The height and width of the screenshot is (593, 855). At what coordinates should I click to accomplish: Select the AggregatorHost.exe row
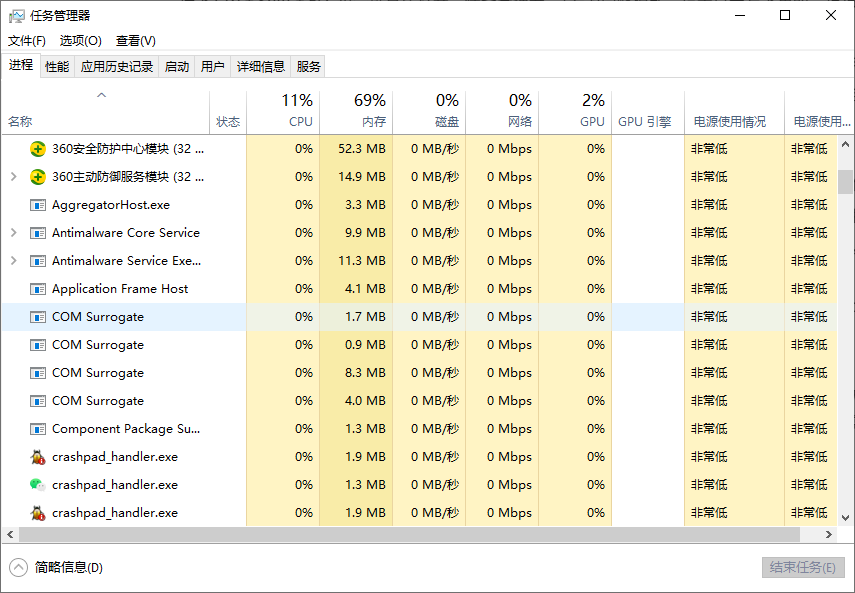click(419, 205)
